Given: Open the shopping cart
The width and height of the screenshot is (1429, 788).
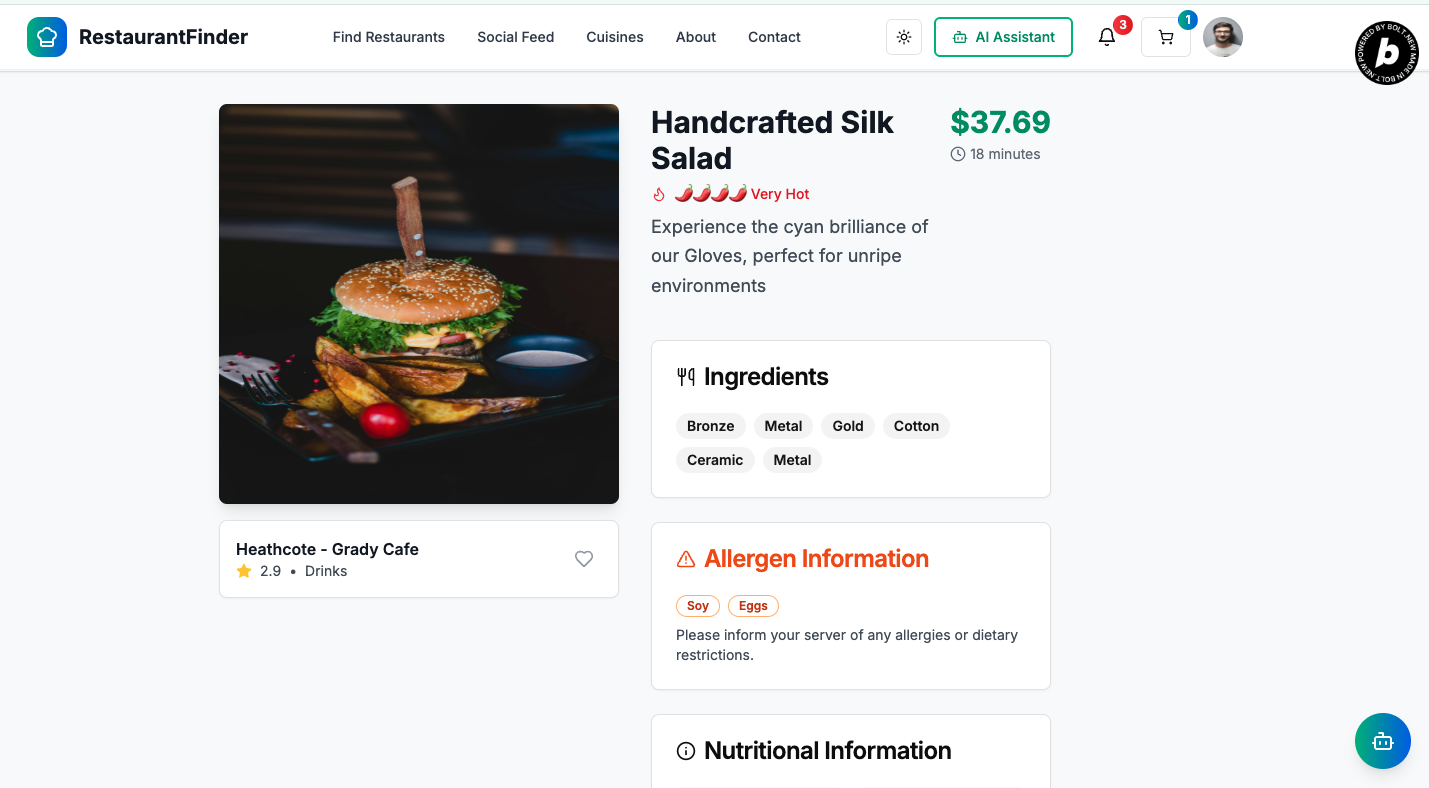Looking at the screenshot, I should (x=1165, y=37).
